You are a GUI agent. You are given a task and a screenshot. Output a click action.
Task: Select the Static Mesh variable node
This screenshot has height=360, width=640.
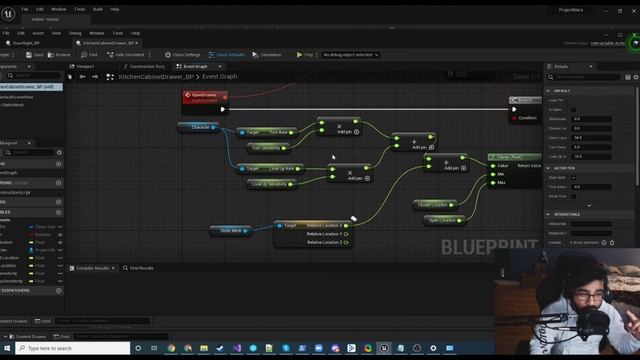pyautogui.click(x=230, y=231)
